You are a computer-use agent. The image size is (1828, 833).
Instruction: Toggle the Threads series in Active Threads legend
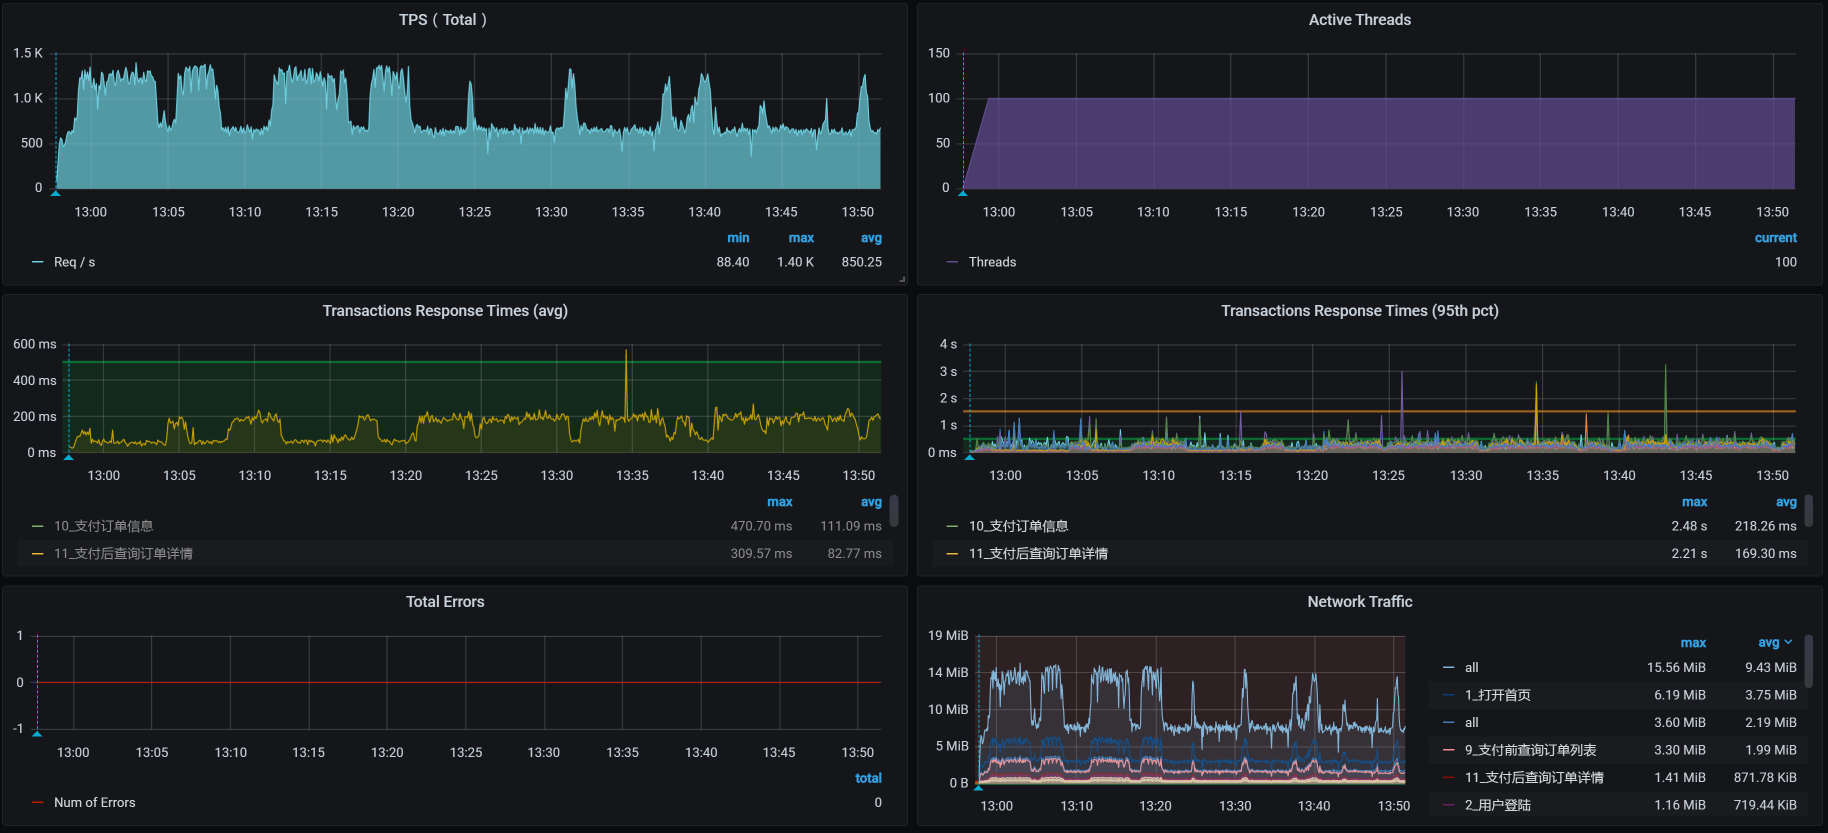pos(992,262)
